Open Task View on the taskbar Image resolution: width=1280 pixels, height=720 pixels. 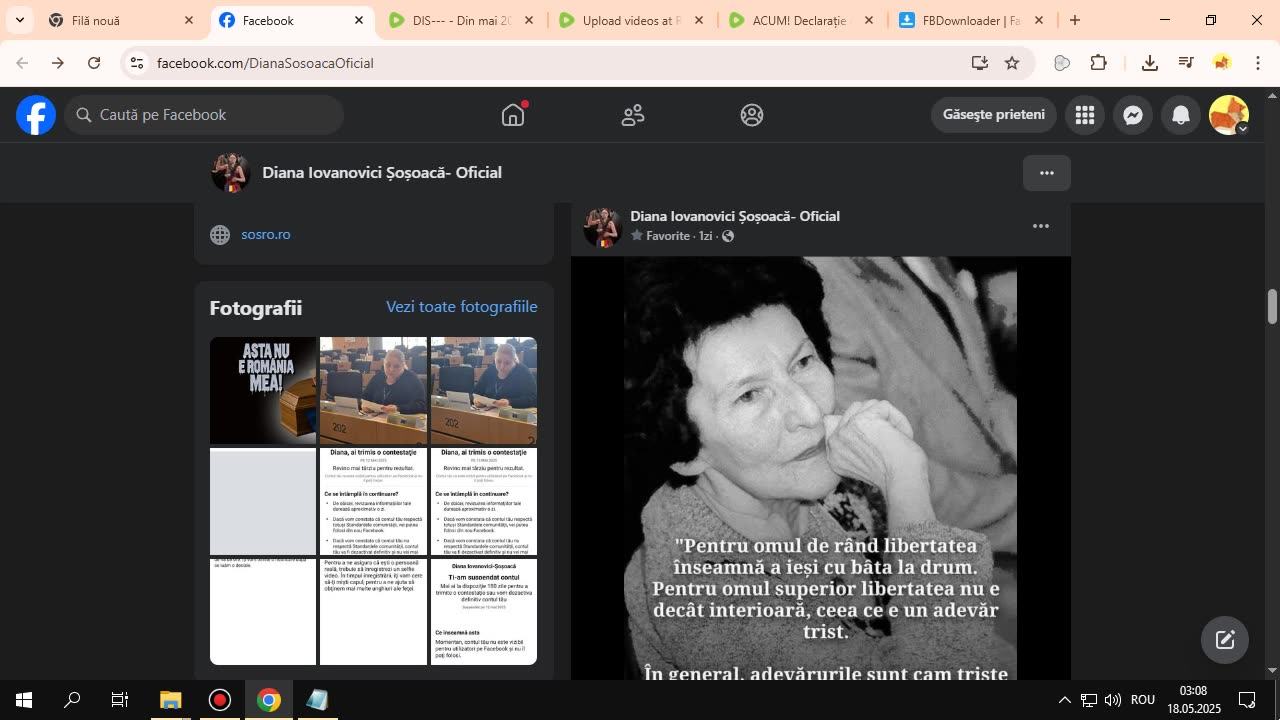pyautogui.click(x=120, y=700)
